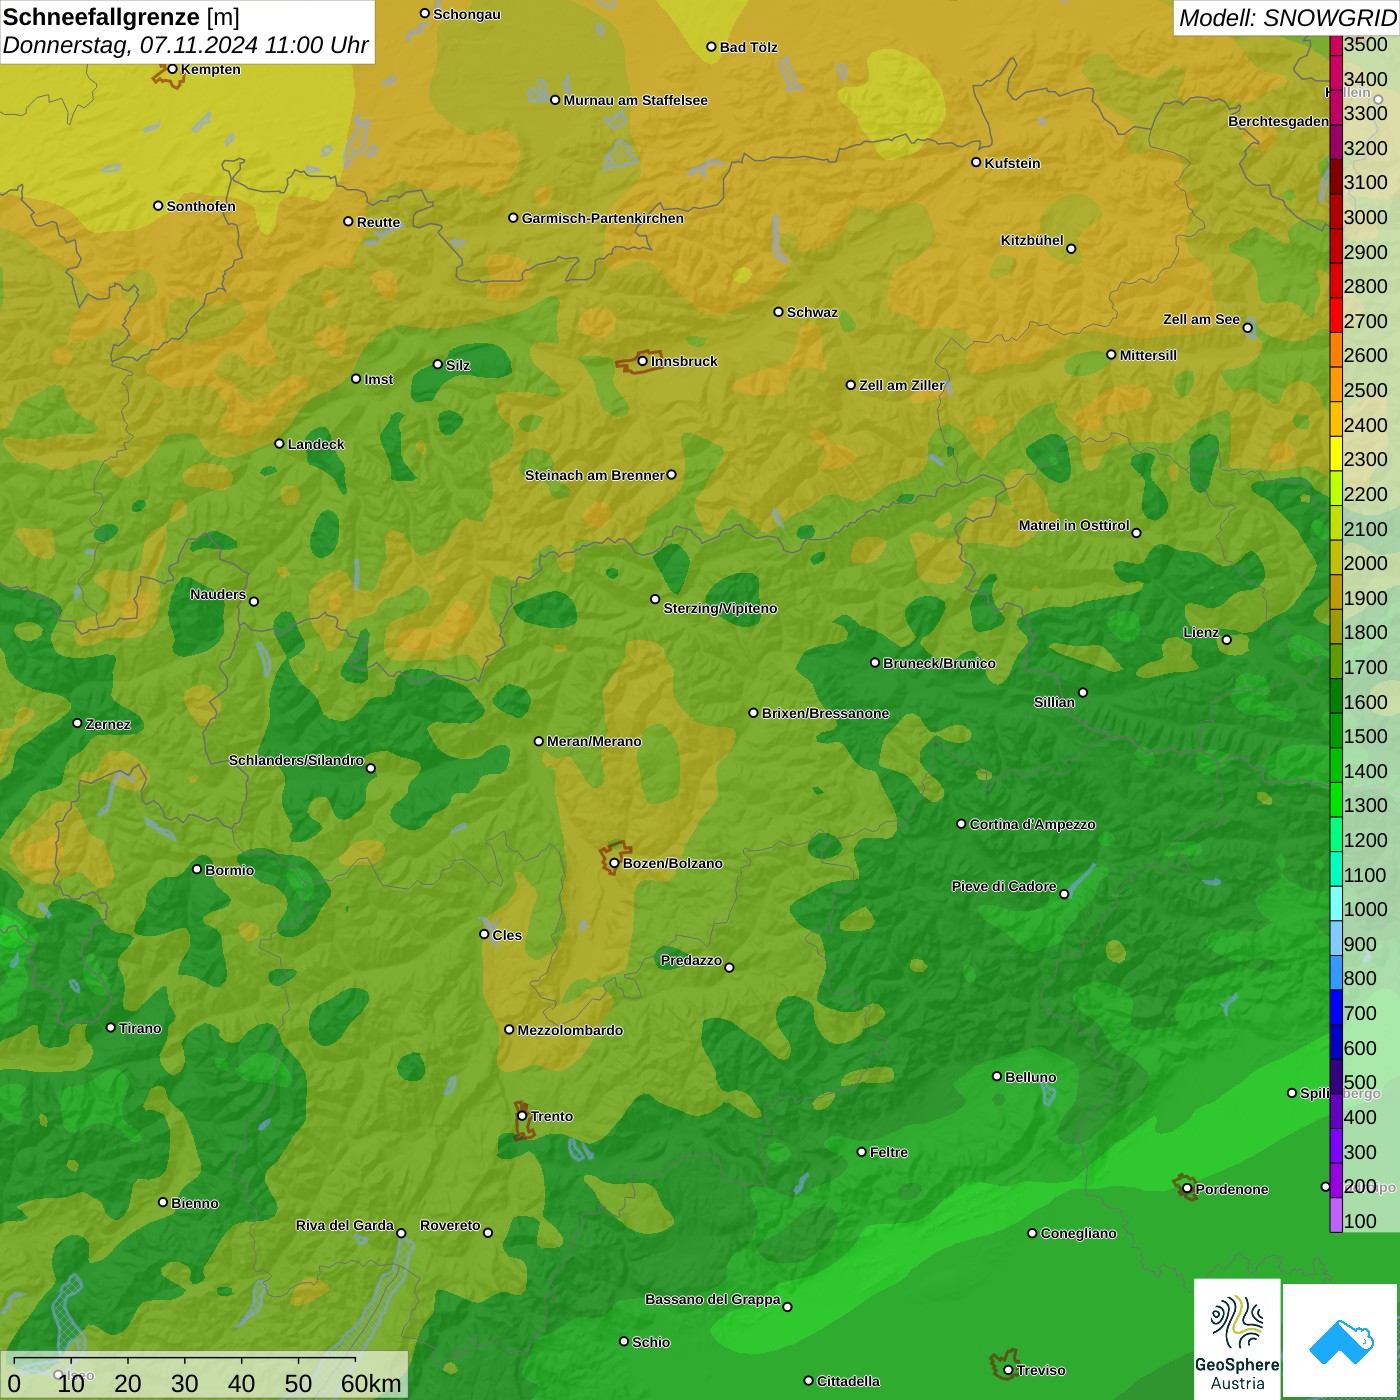Click the Steinach am Brenner label
The height and width of the screenshot is (1400, 1400).
tap(595, 475)
